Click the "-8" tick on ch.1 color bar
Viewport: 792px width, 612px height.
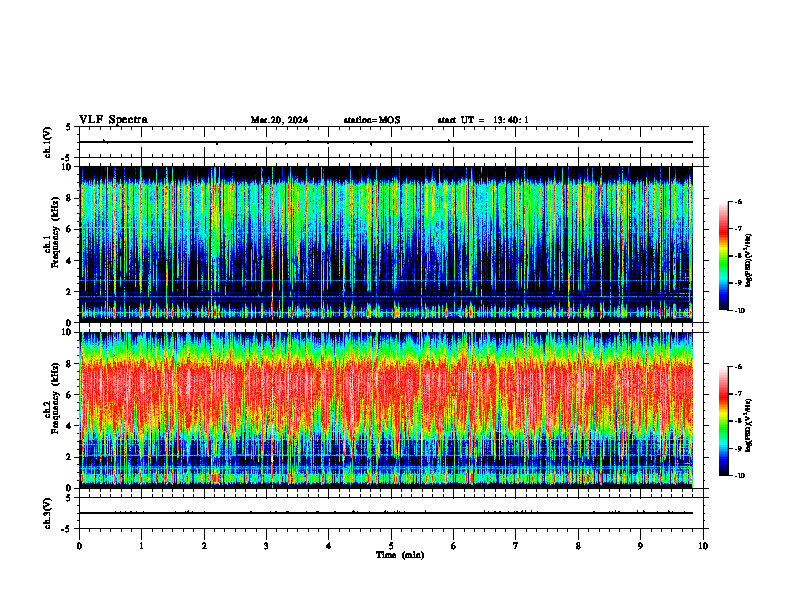click(x=738, y=256)
